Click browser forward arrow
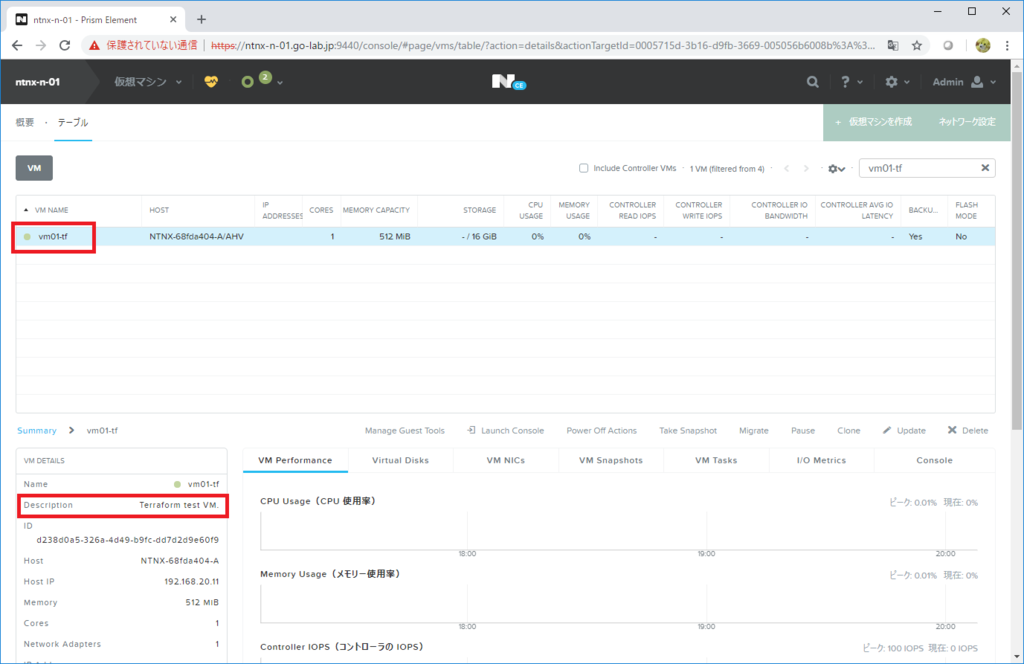The height and width of the screenshot is (664, 1024). (40, 45)
